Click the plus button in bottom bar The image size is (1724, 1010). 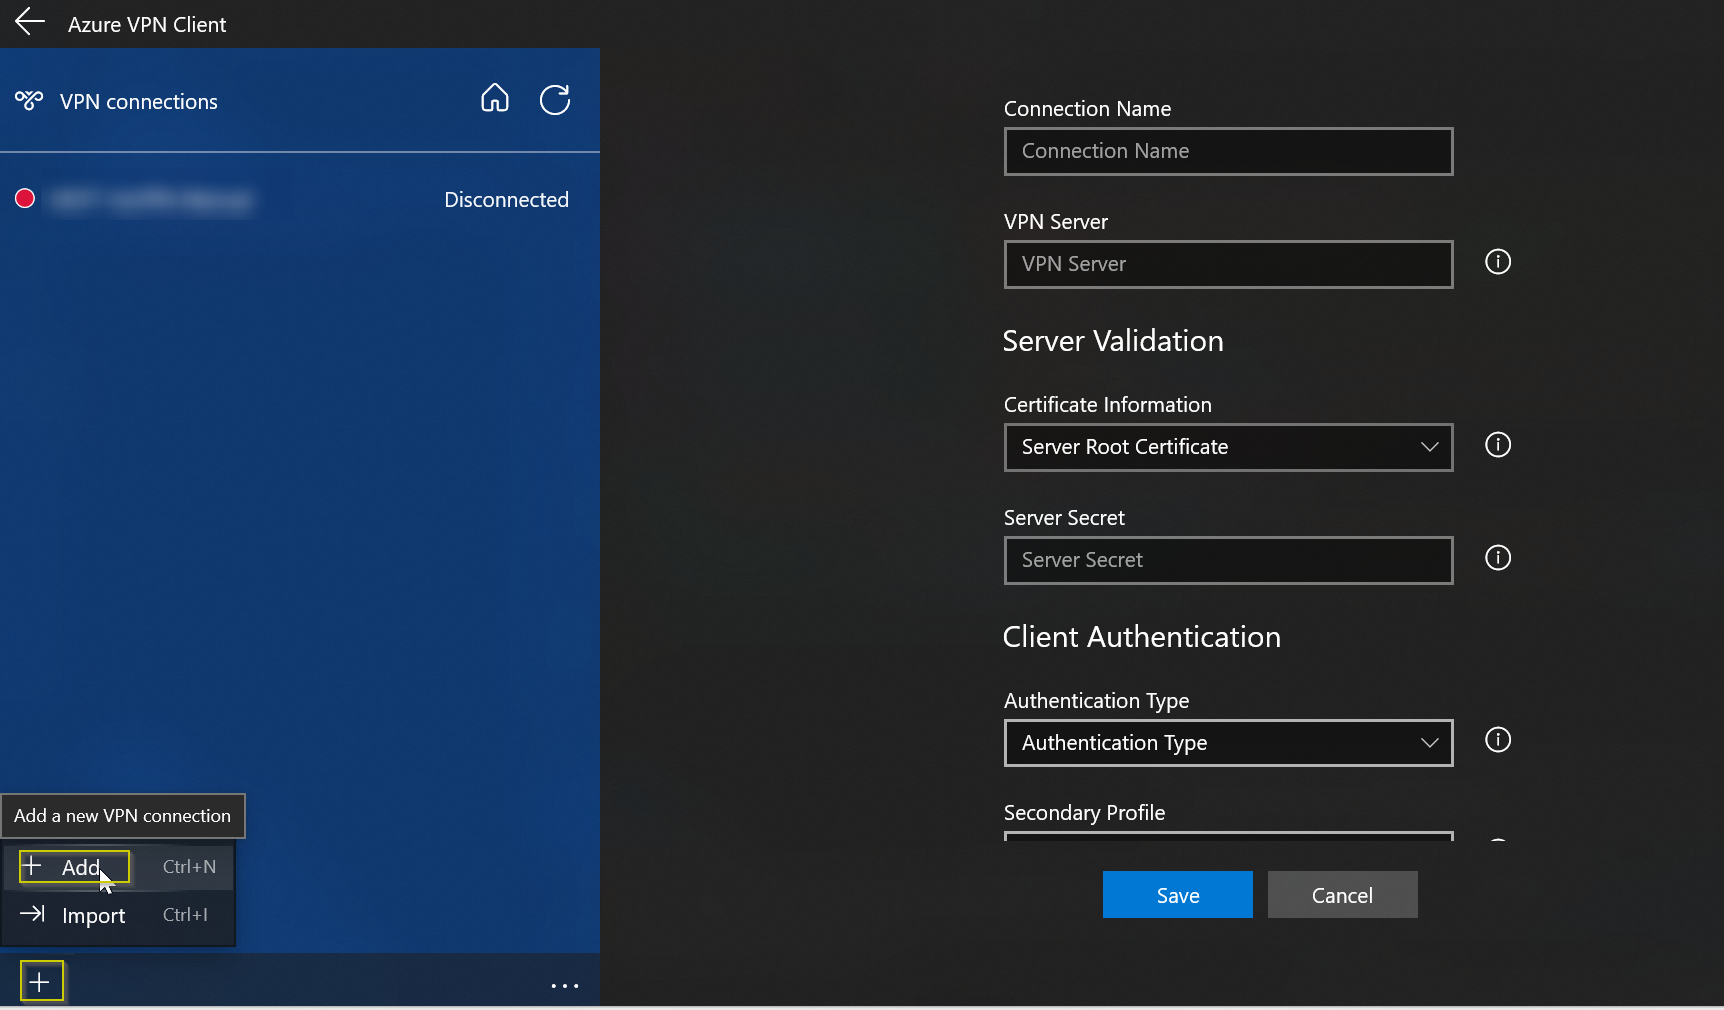coord(41,981)
